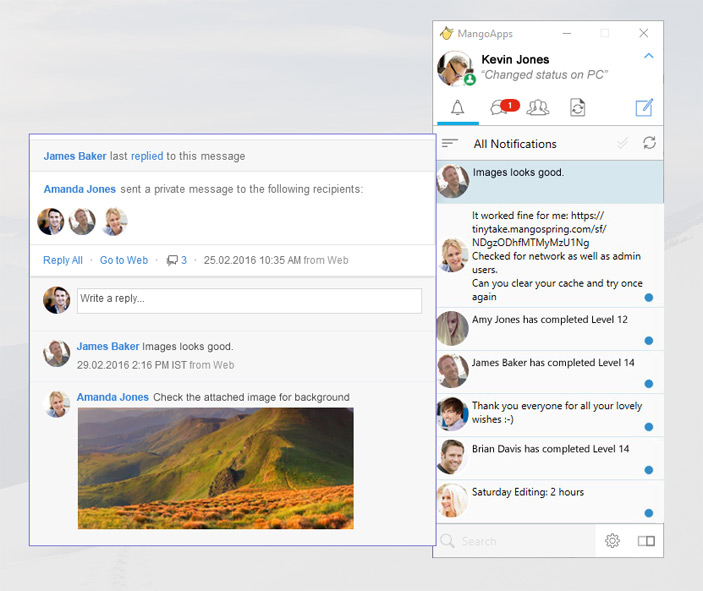This screenshot has width=703, height=591.
Task: Click the All Notifications heading
Action: pos(515,144)
